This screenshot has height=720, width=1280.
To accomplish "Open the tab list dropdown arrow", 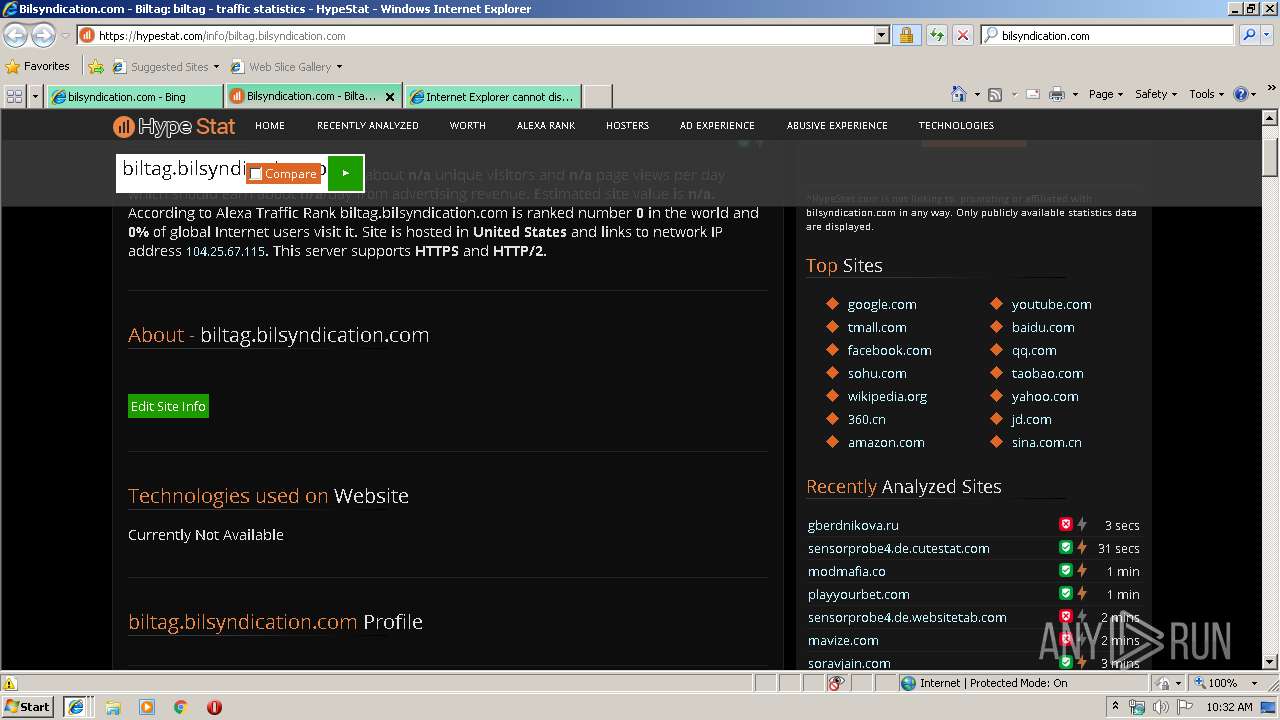I will coord(36,96).
